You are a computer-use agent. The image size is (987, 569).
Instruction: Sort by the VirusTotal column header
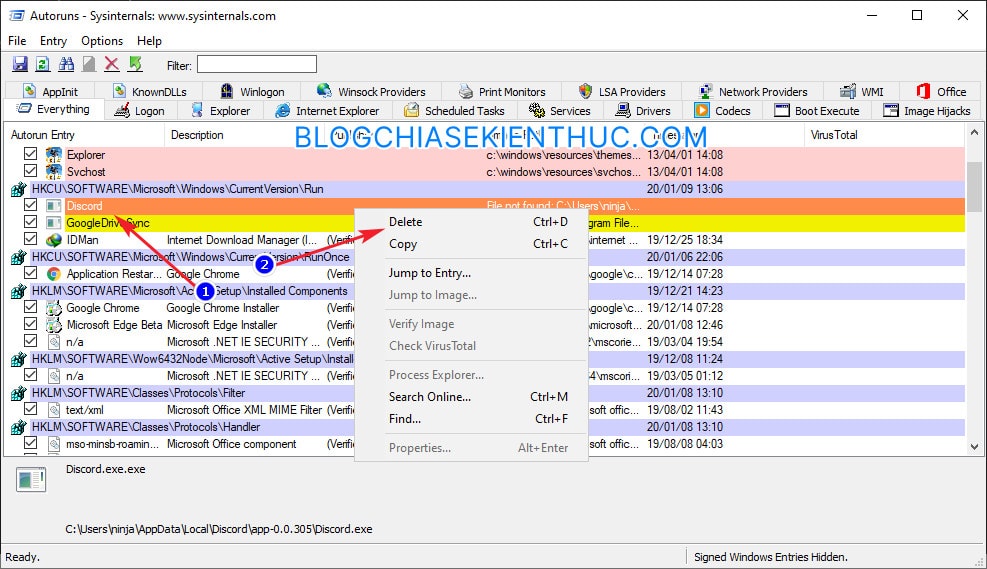coord(884,135)
